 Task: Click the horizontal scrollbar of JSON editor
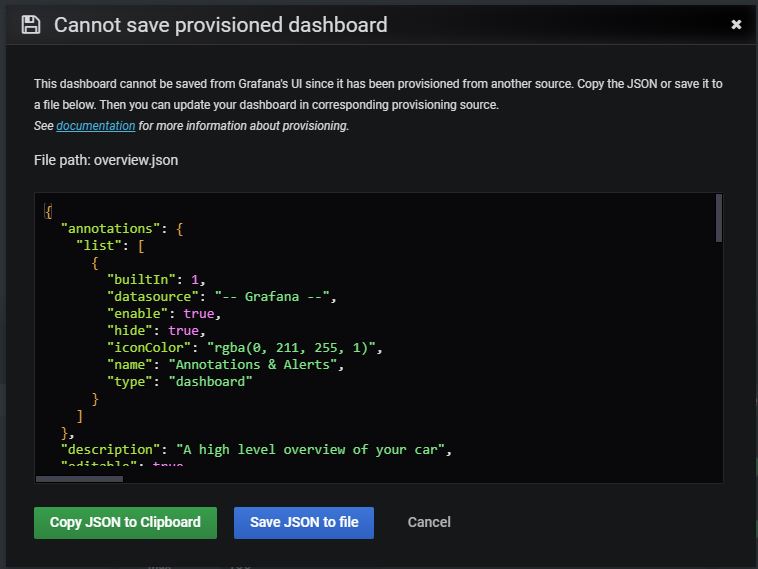pos(79,479)
